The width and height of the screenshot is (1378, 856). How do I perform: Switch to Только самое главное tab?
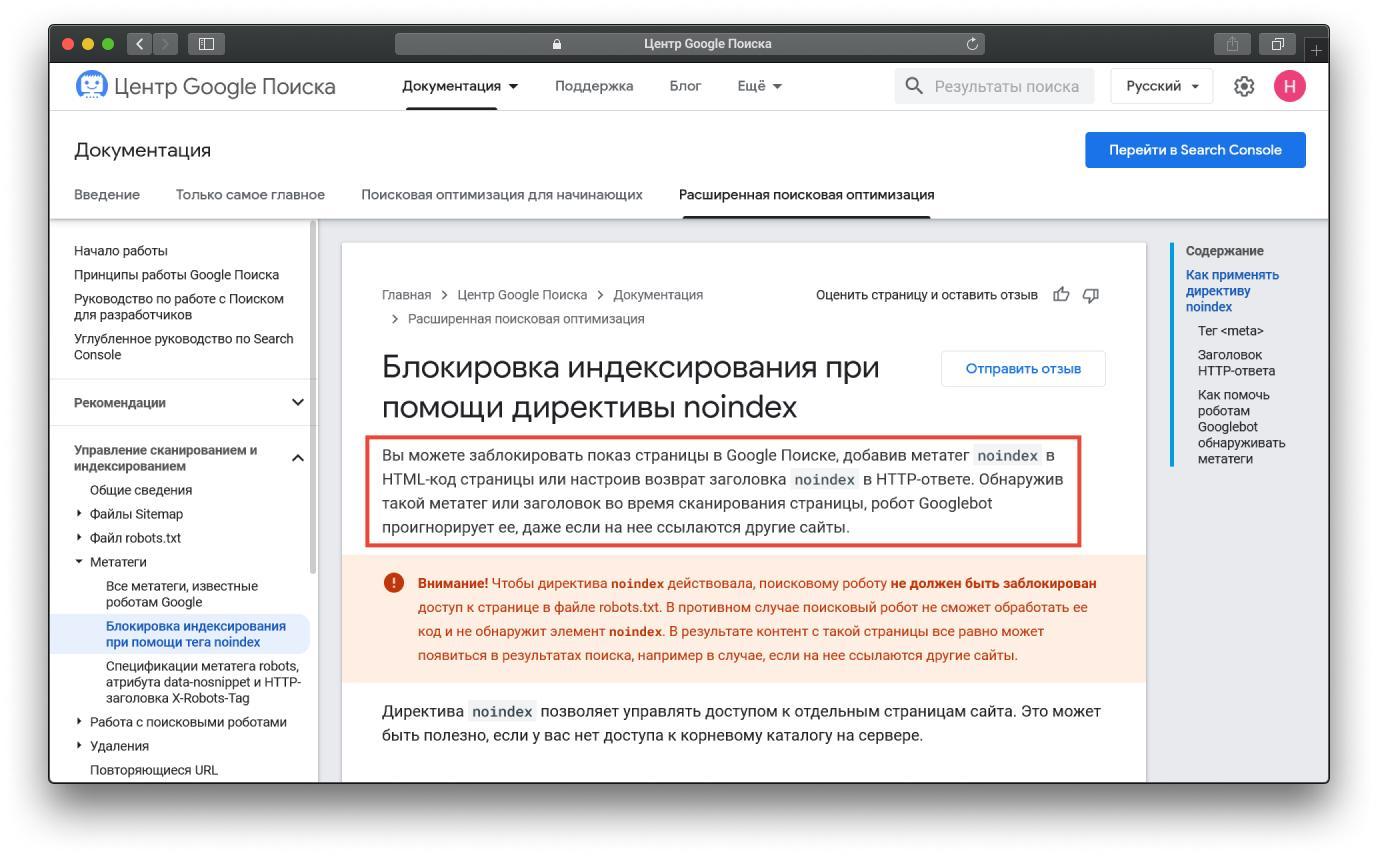[x=250, y=194]
